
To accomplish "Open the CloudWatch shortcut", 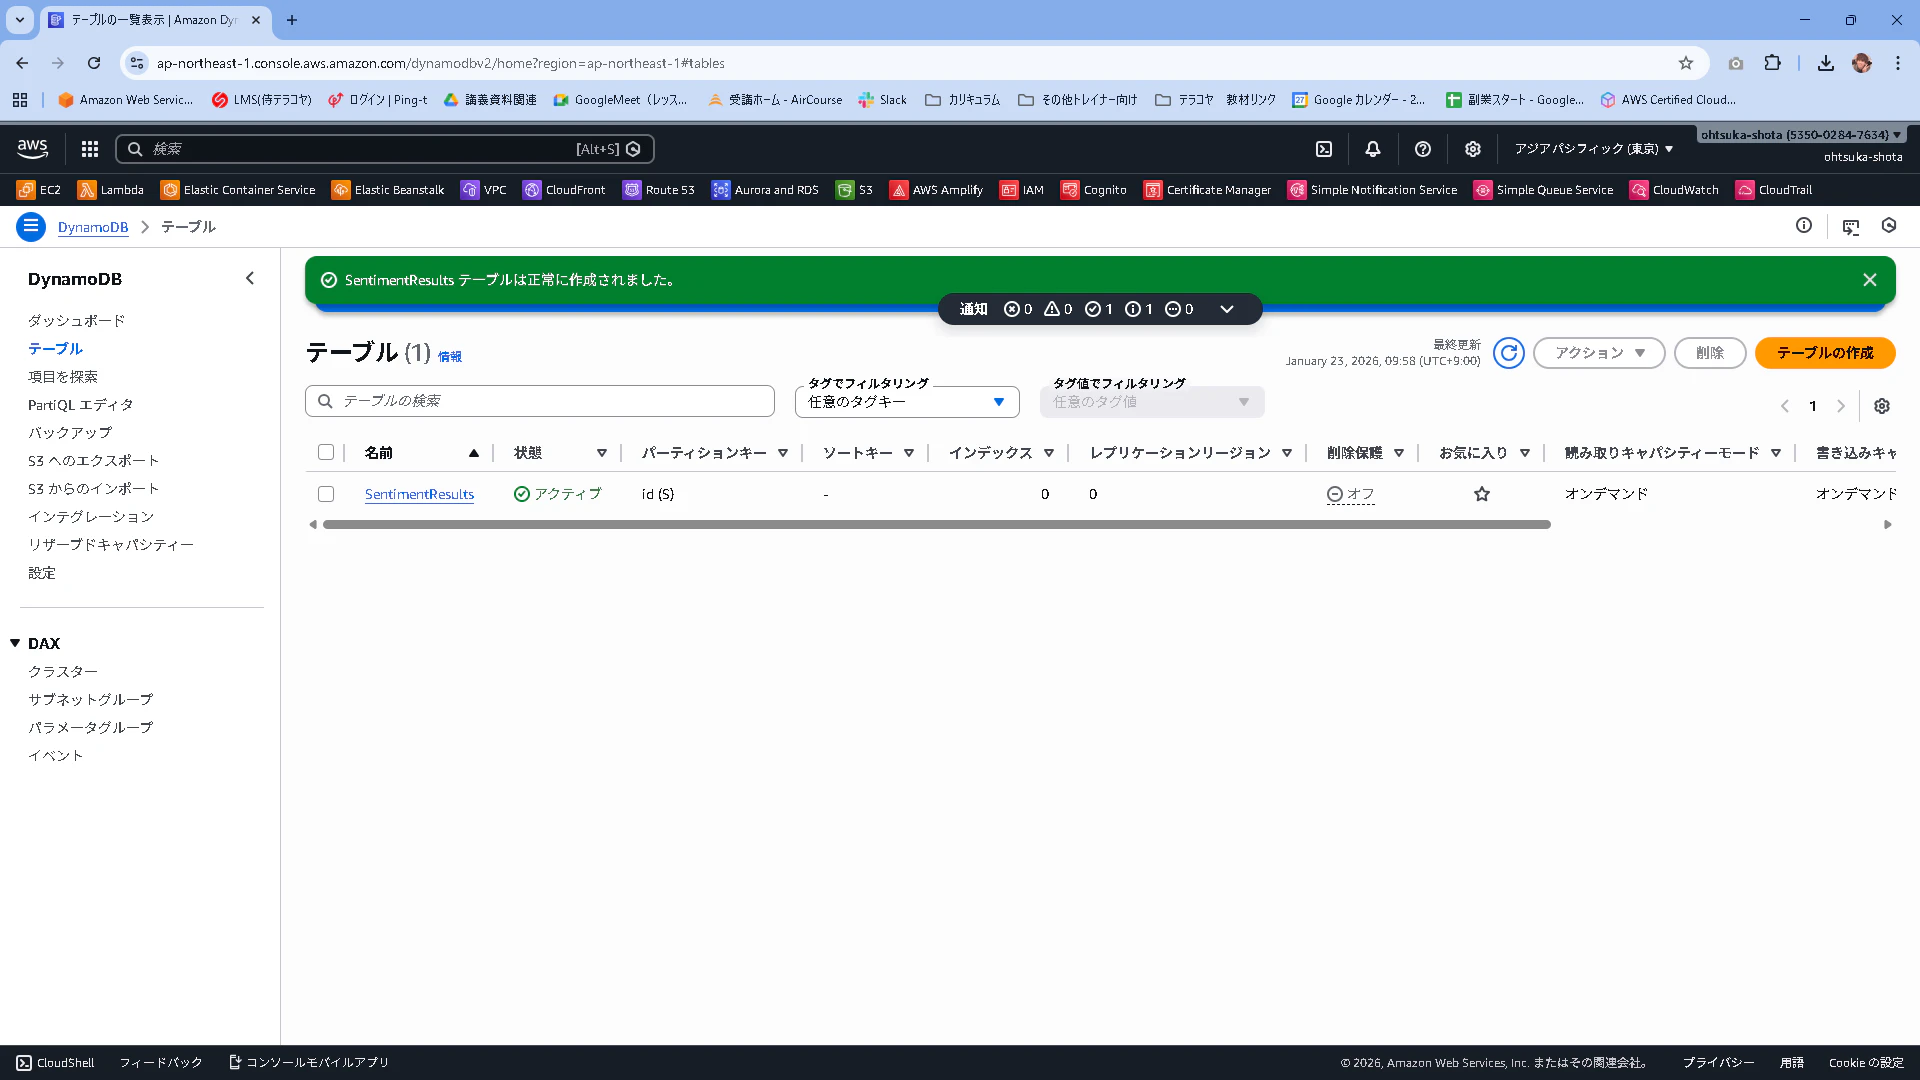I will [x=1675, y=190].
